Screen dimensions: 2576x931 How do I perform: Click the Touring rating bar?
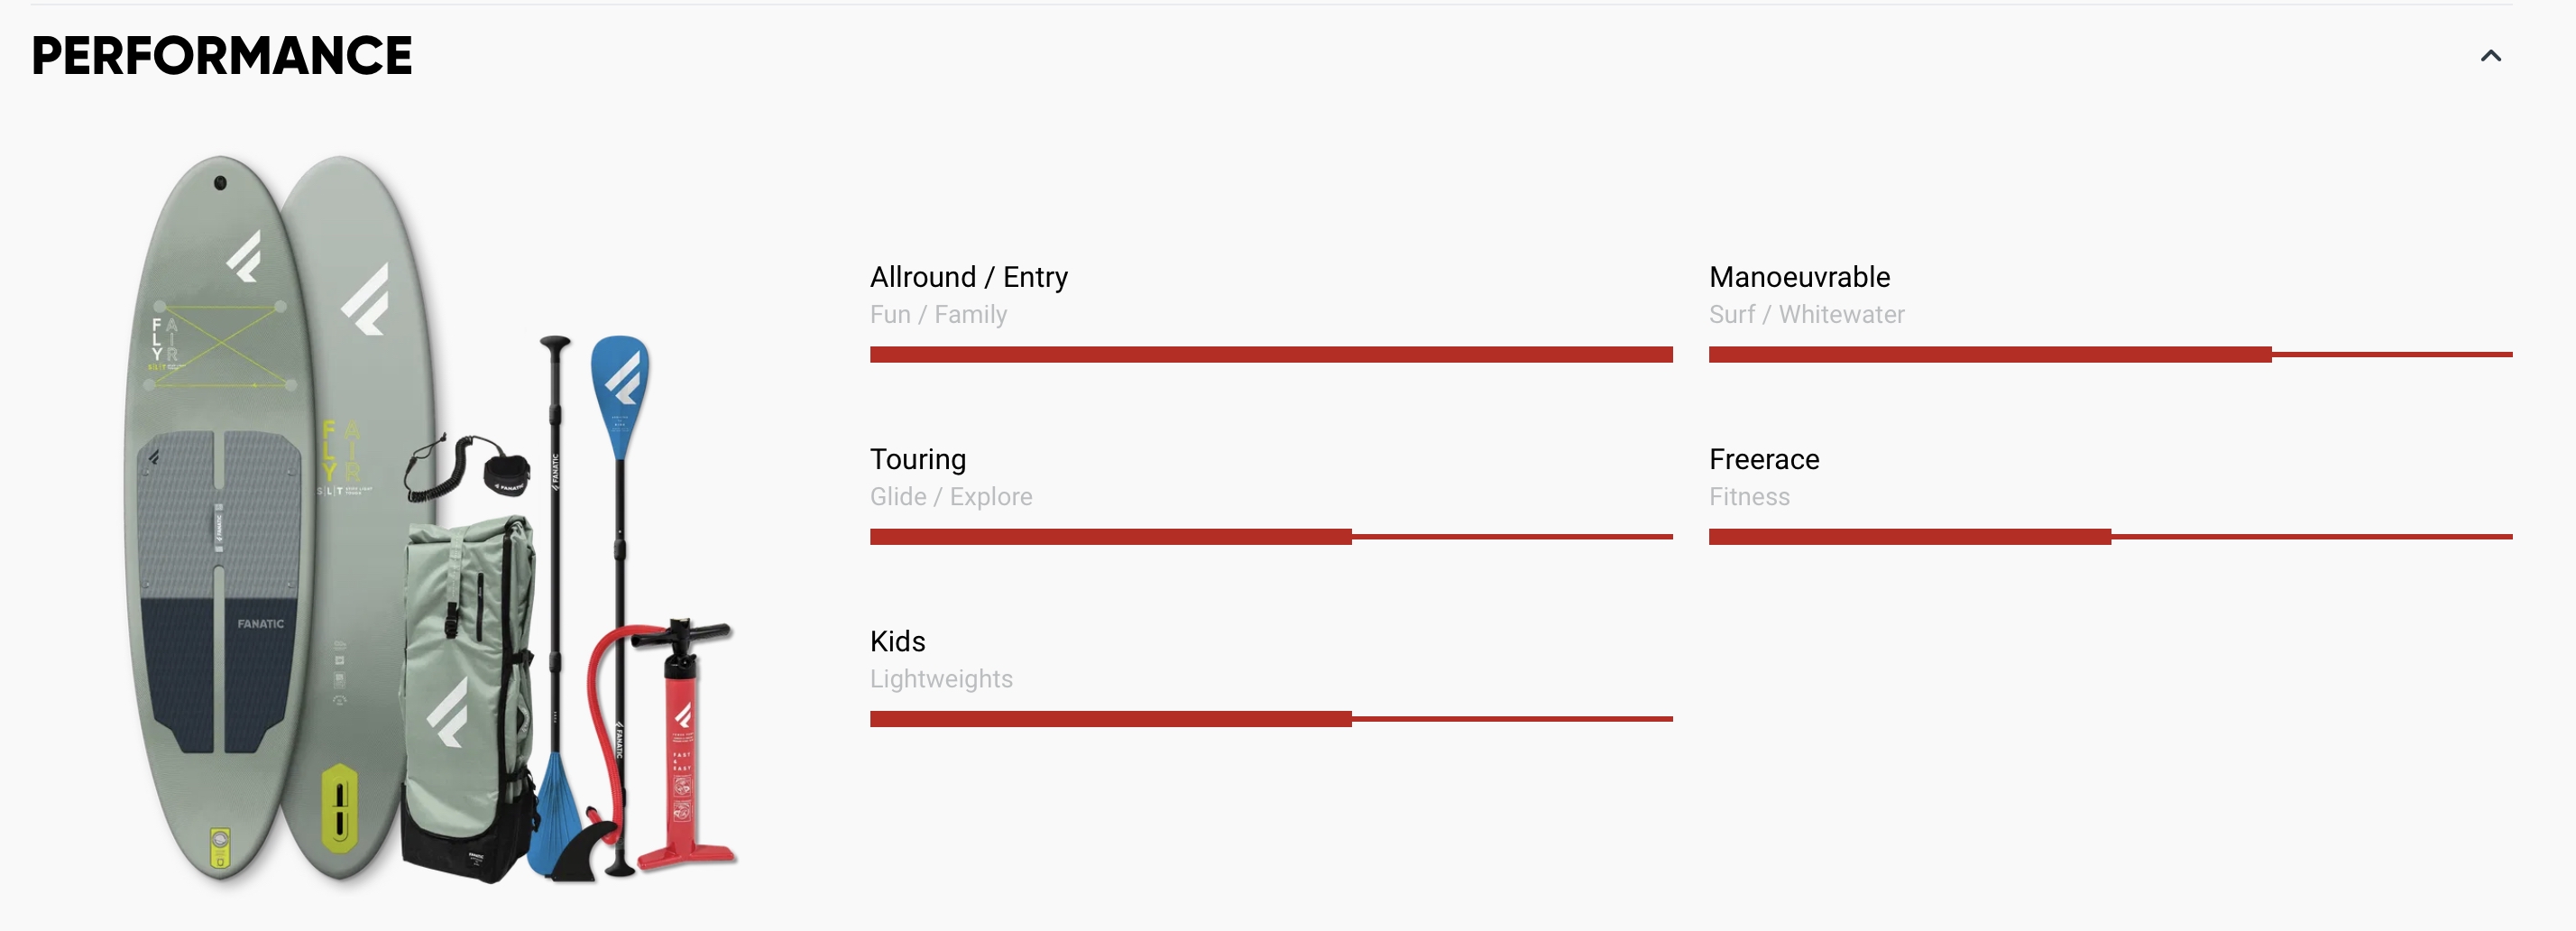coord(1271,537)
